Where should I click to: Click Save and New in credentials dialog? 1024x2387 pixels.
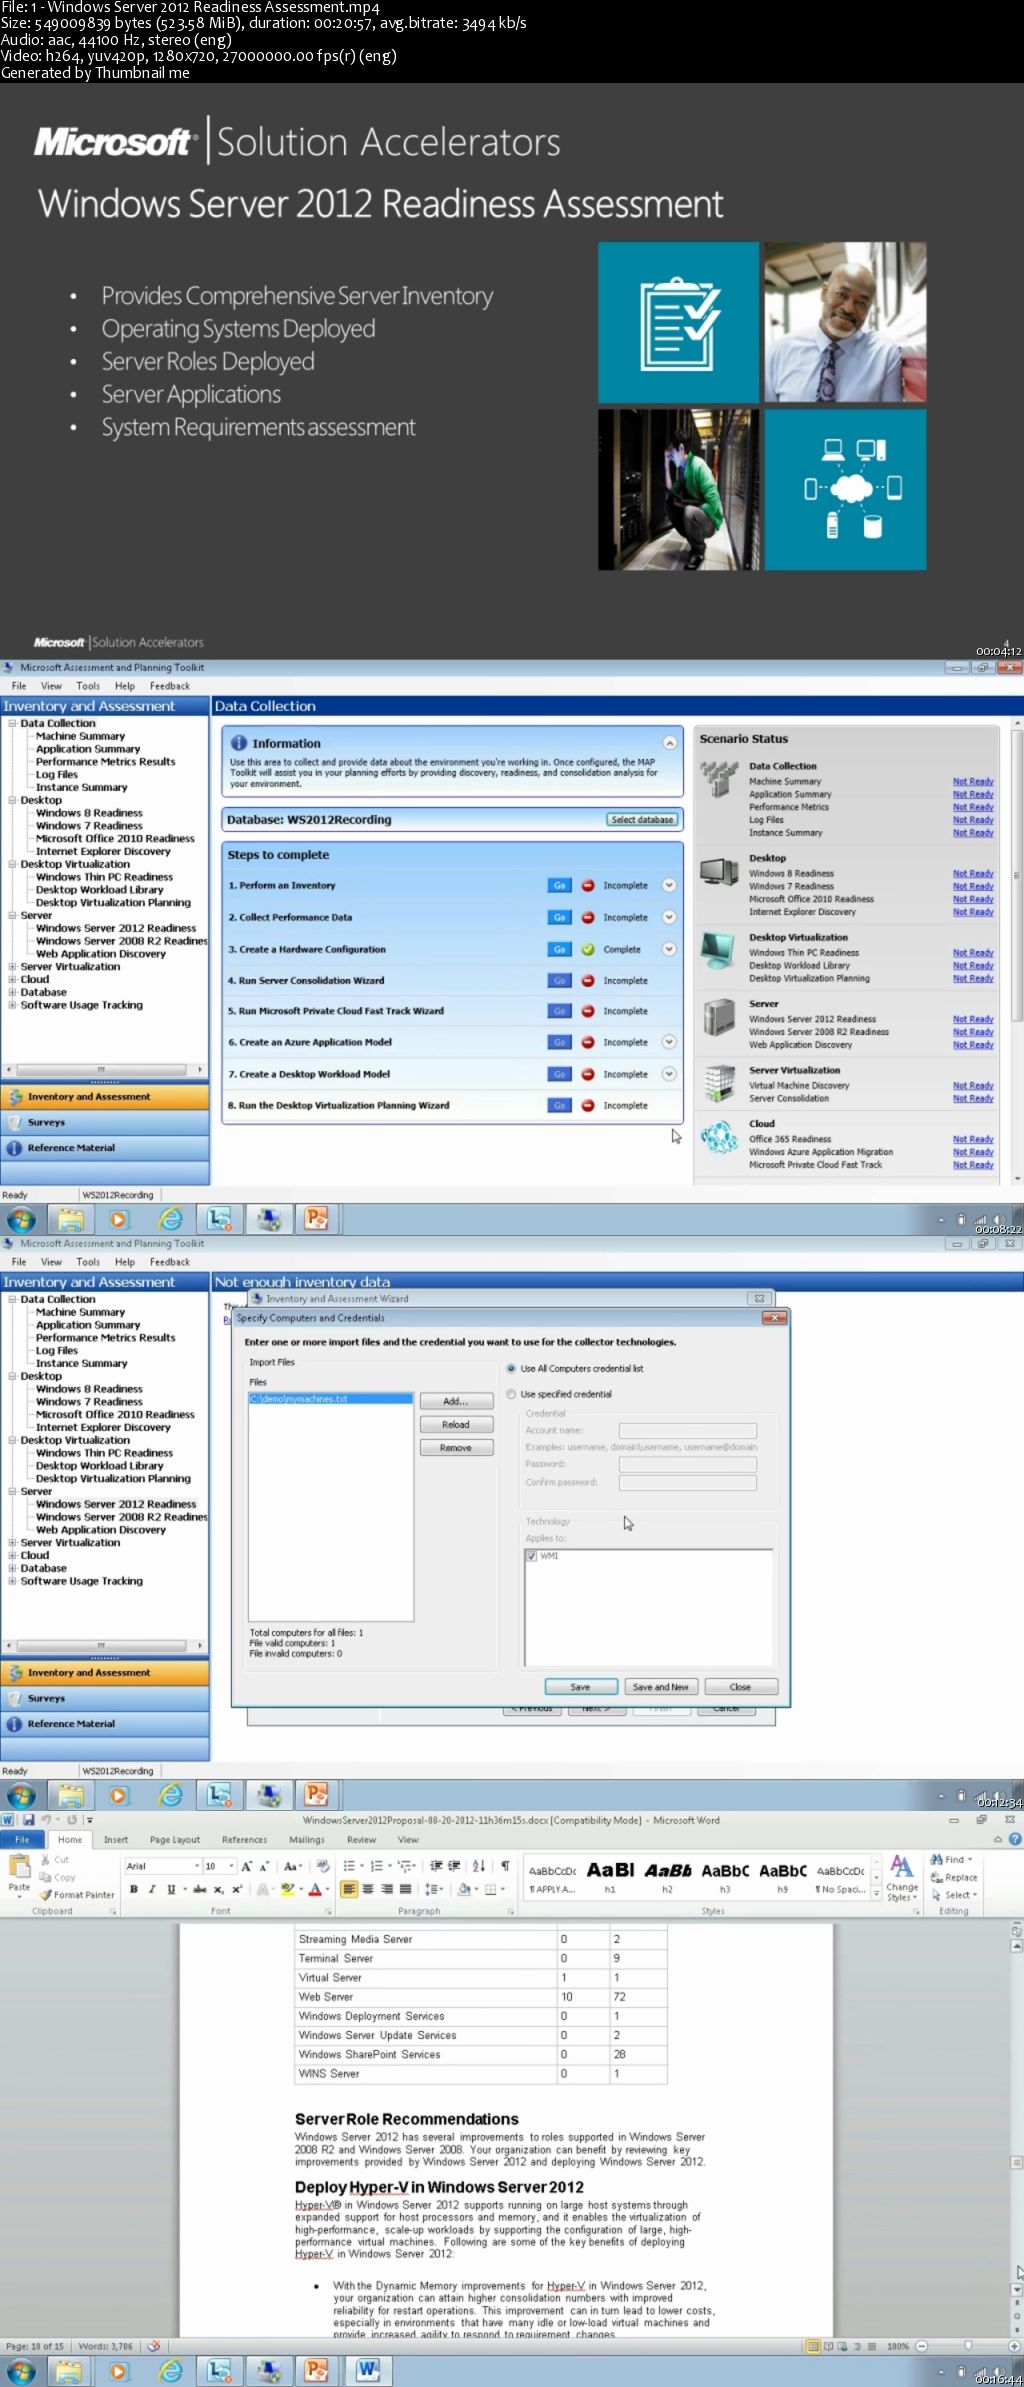click(661, 1686)
